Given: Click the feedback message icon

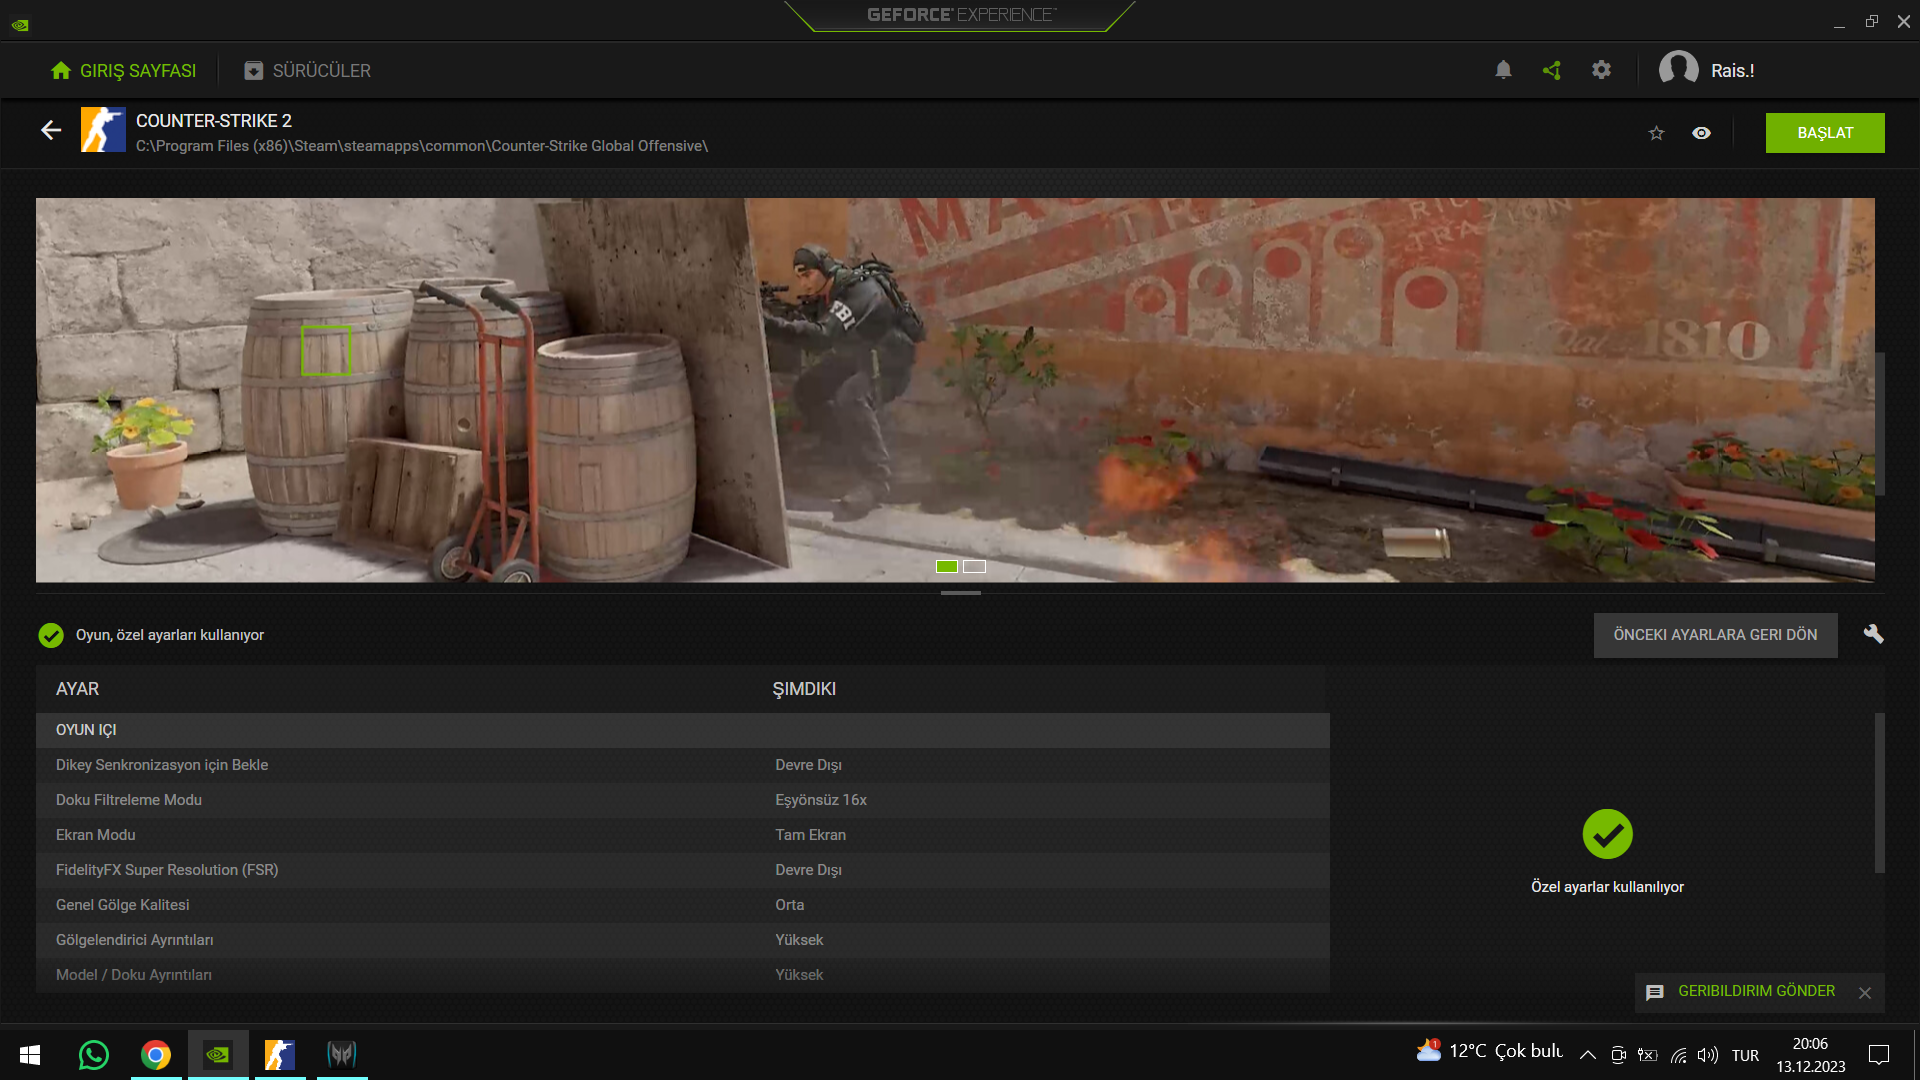Looking at the screenshot, I should (1655, 992).
